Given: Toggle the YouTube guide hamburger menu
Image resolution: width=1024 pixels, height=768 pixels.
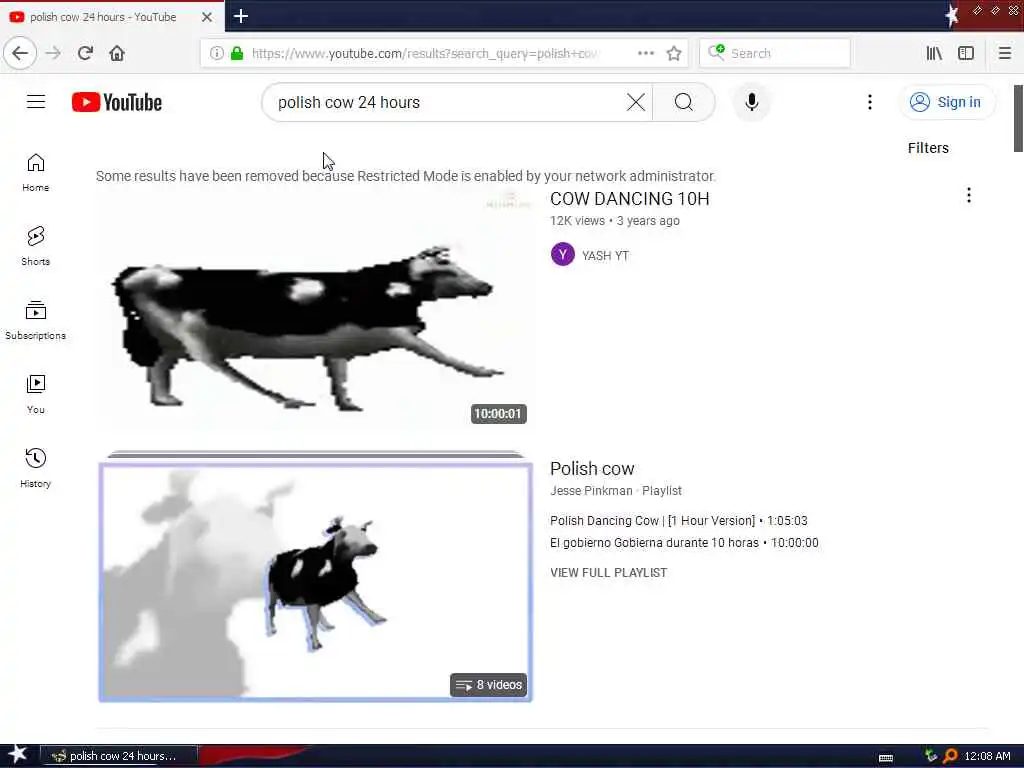Looking at the screenshot, I should (36, 102).
